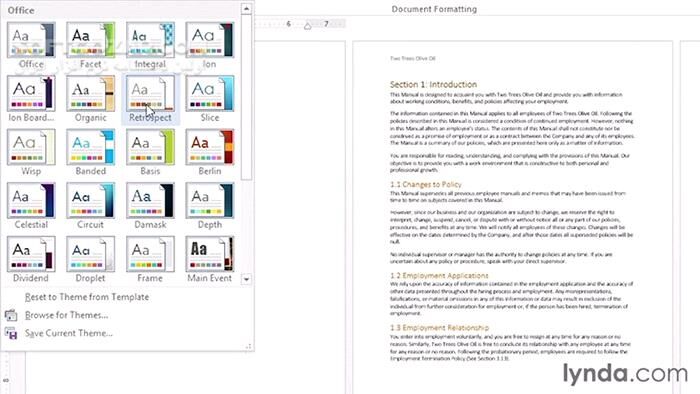Select the Wisp theme
The height and width of the screenshot is (394, 700).
coord(31,147)
